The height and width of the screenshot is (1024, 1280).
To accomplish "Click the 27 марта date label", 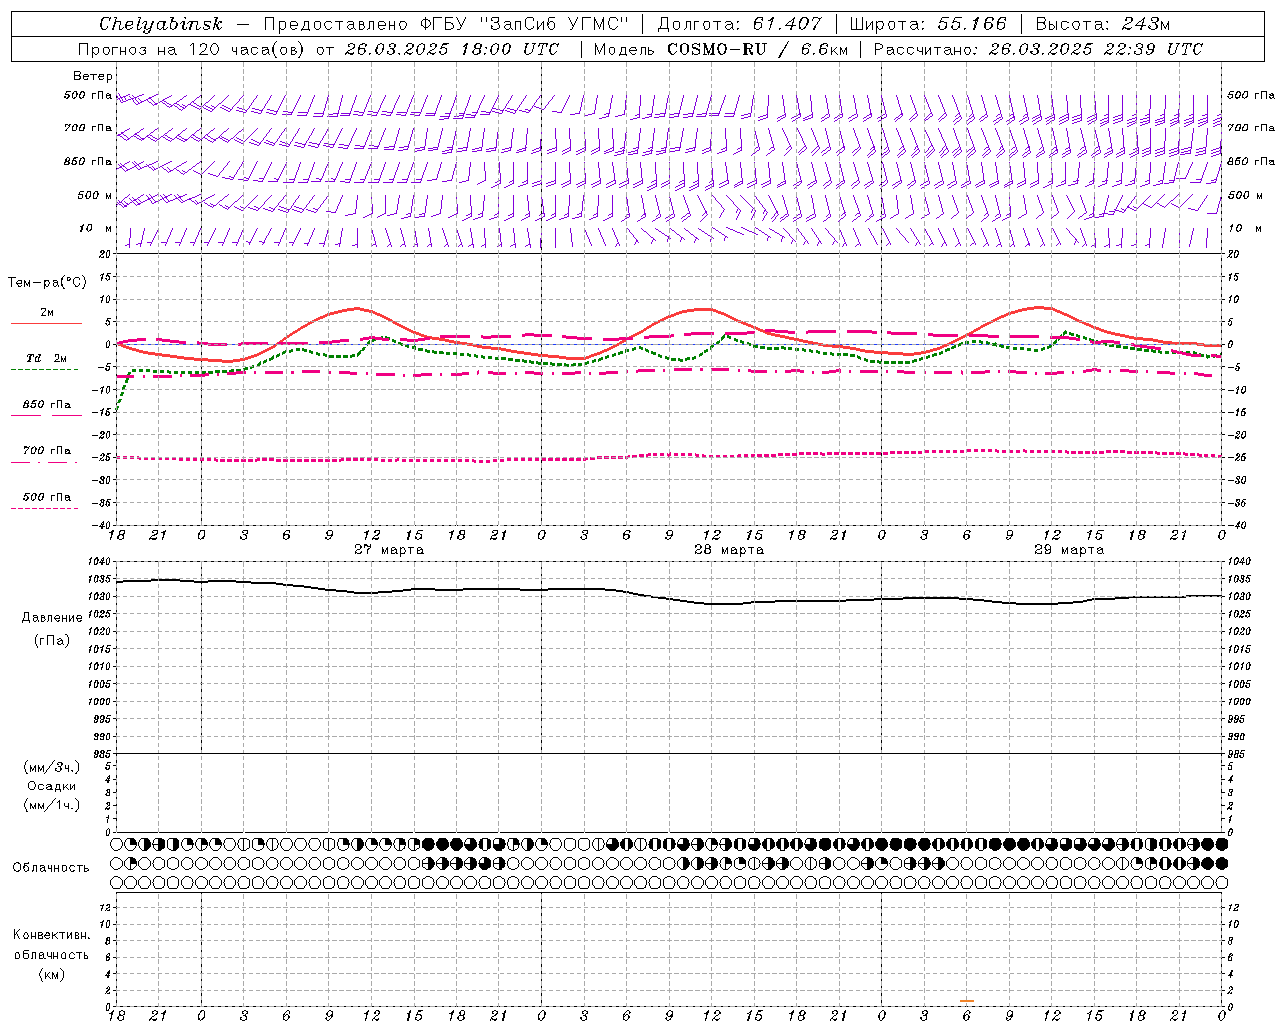I will [x=389, y=550].
